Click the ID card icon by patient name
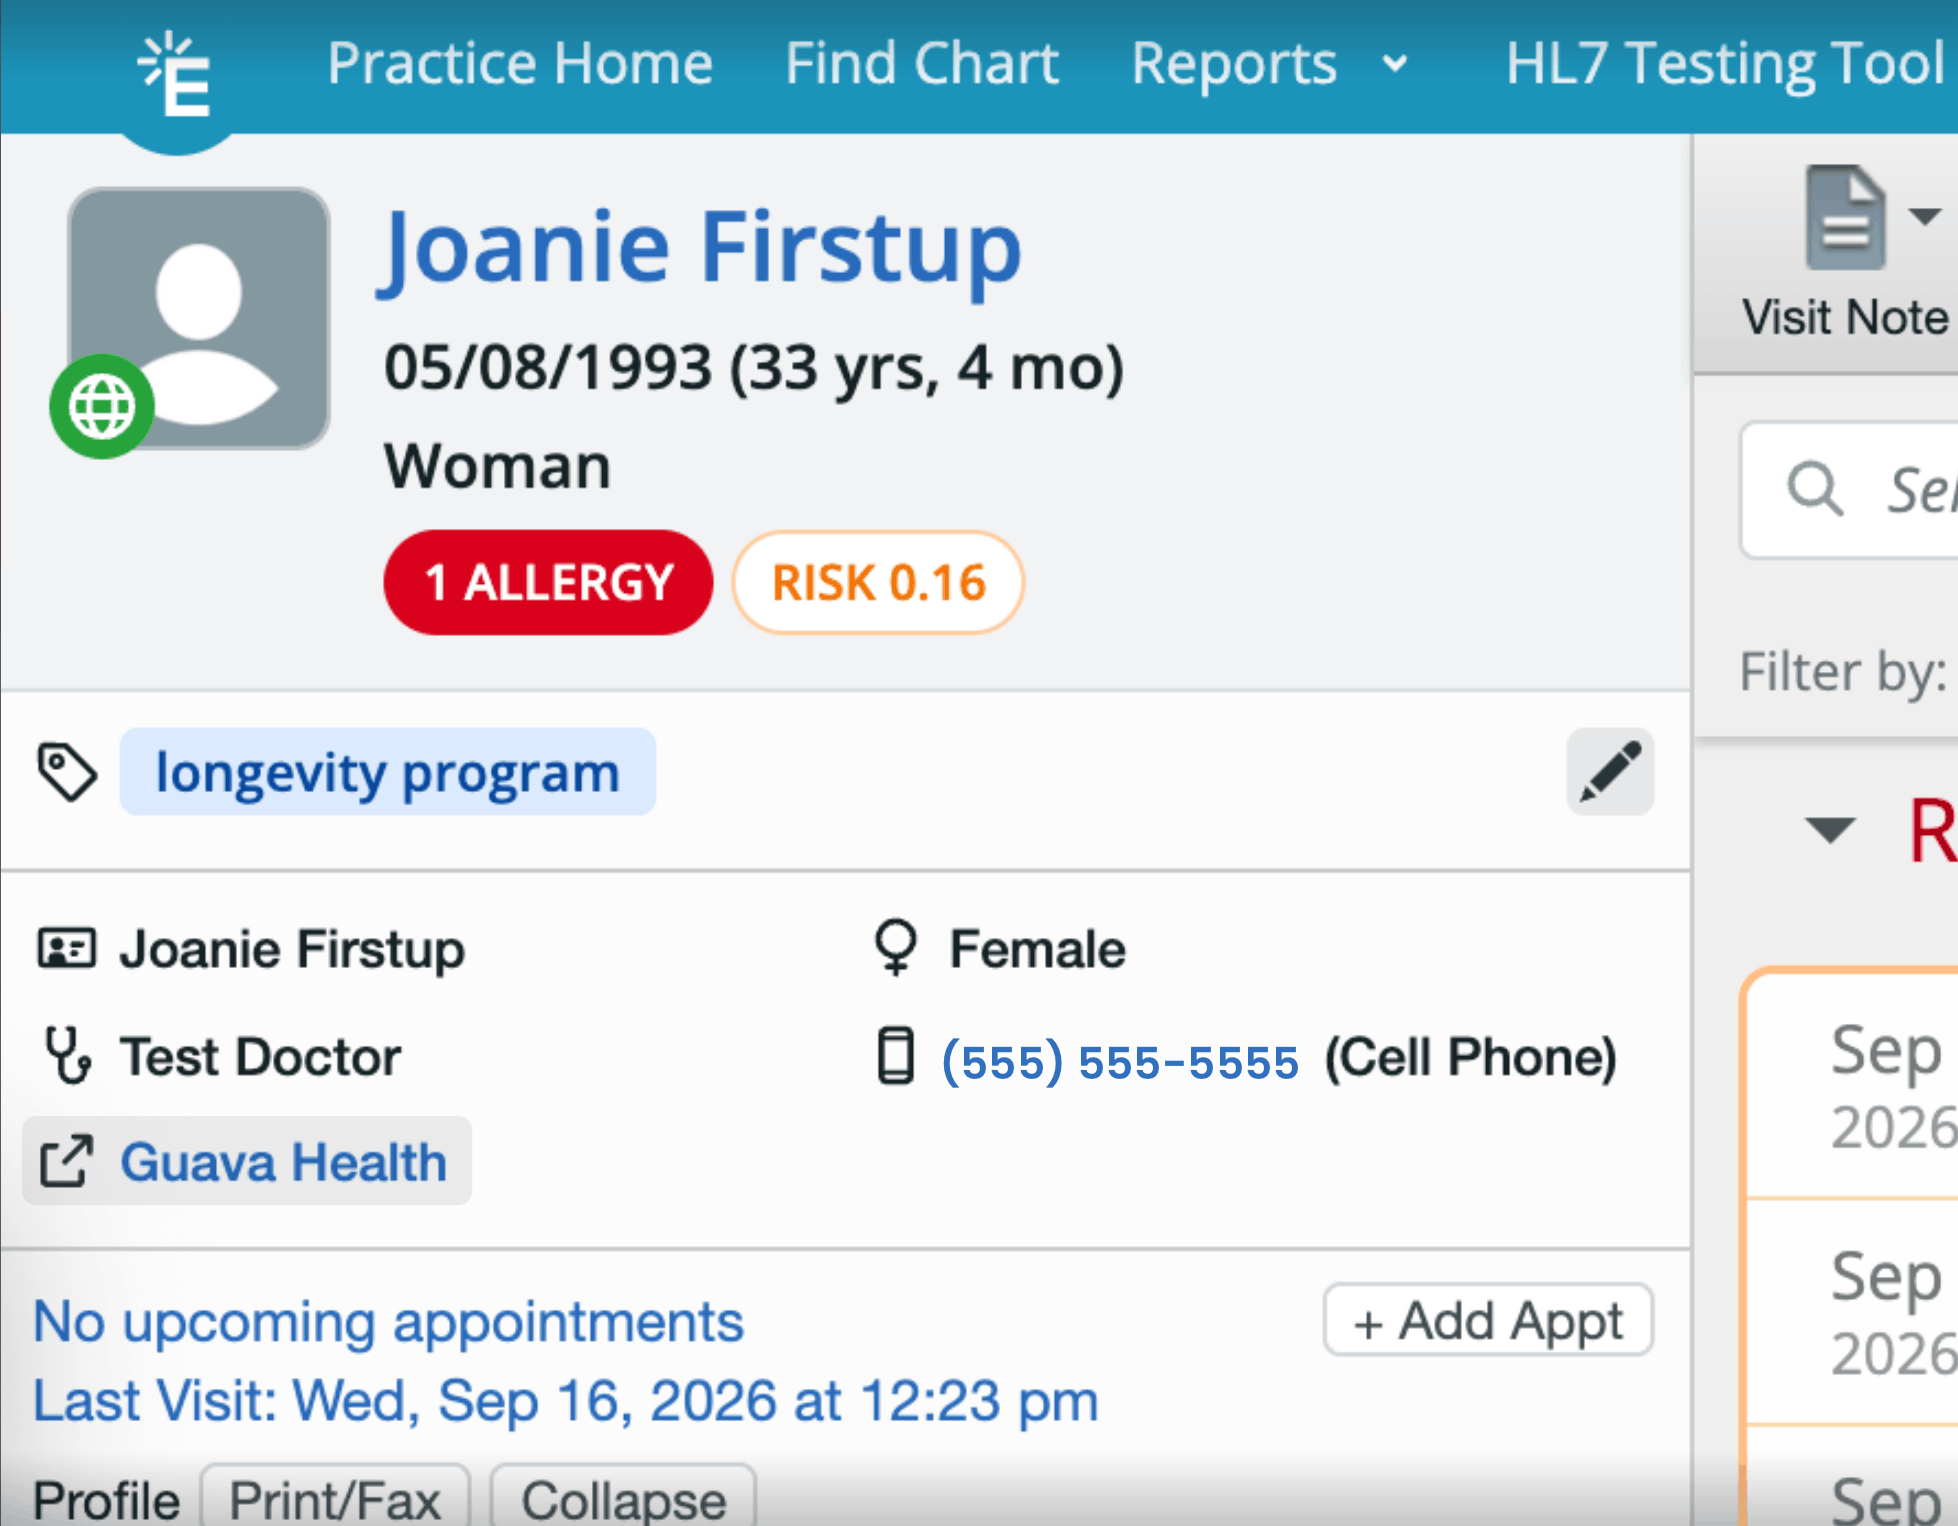This screenshot has height=1526, width=1958. [66, 948]
